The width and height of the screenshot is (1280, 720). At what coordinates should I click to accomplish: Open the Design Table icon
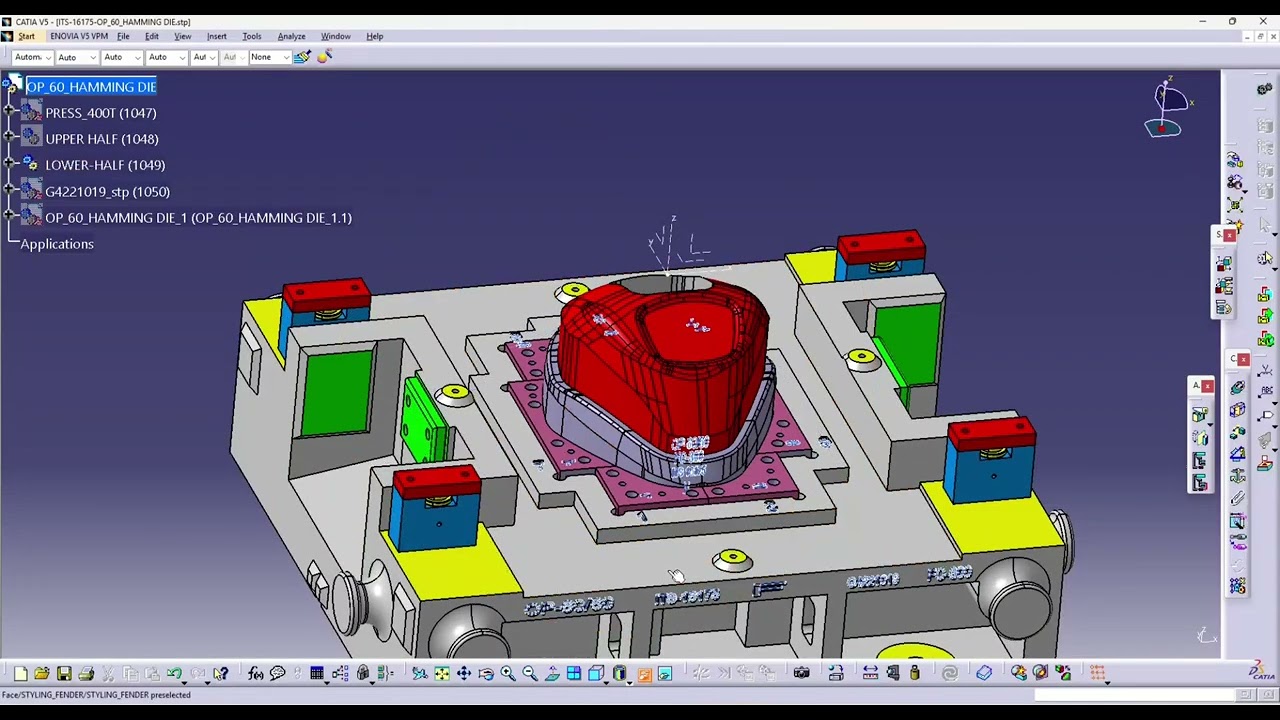(317, 674)
